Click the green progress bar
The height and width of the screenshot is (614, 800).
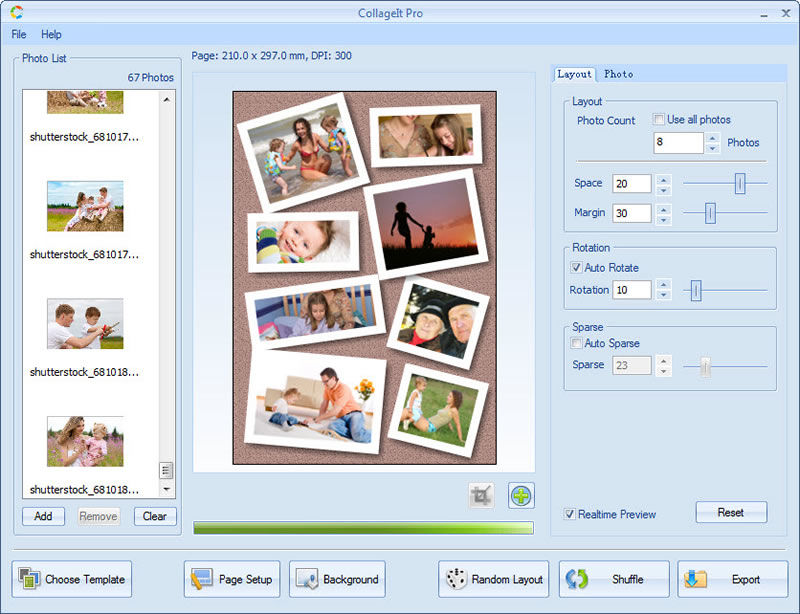click(x=363, y=528)
